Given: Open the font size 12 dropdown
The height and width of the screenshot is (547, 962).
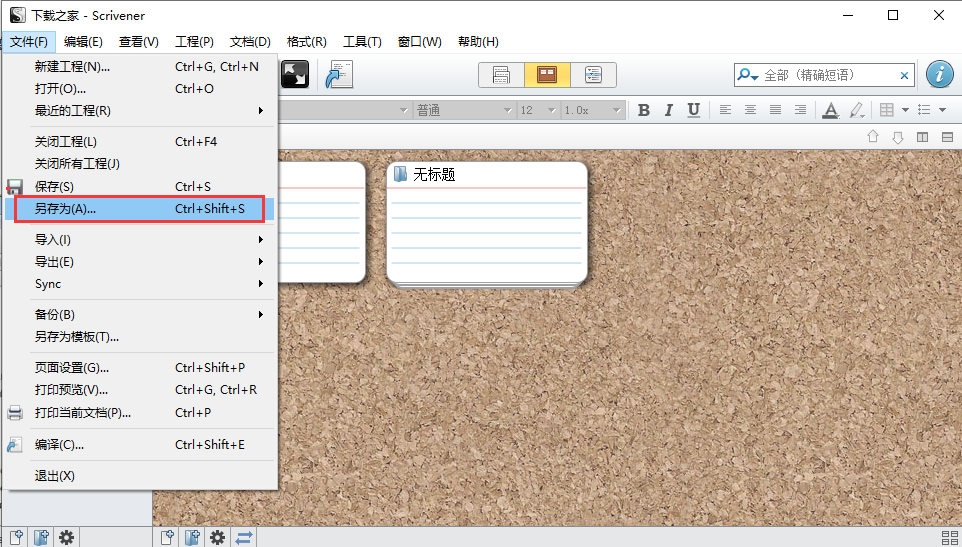Looking at the screenshot, I should [x=538, y=110].
